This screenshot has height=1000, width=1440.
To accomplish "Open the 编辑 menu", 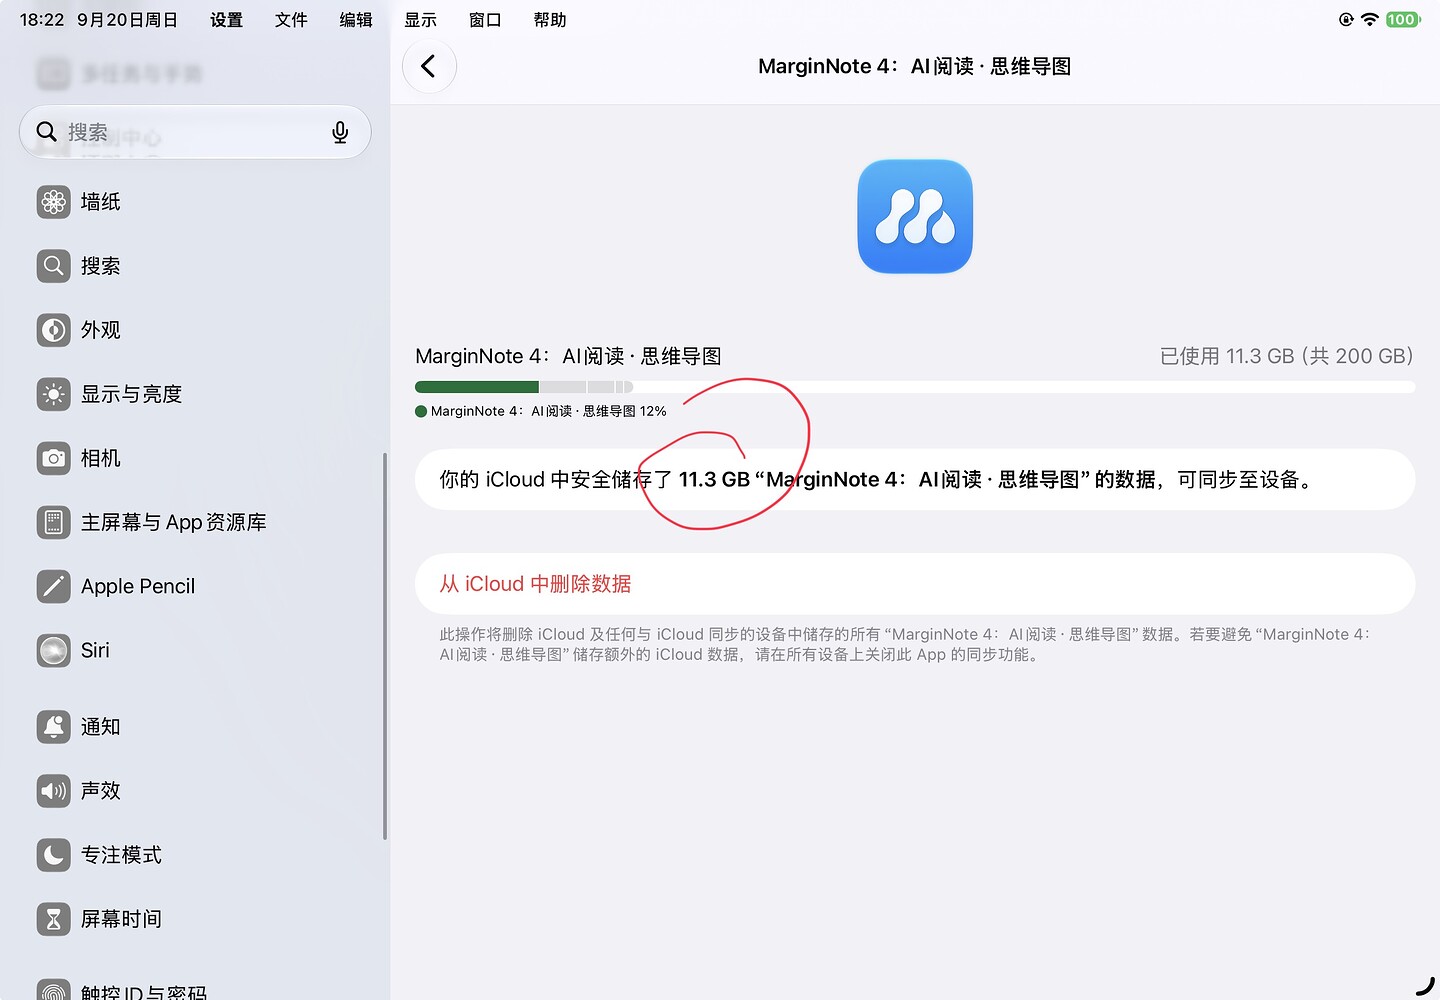I will click(356, 20).
